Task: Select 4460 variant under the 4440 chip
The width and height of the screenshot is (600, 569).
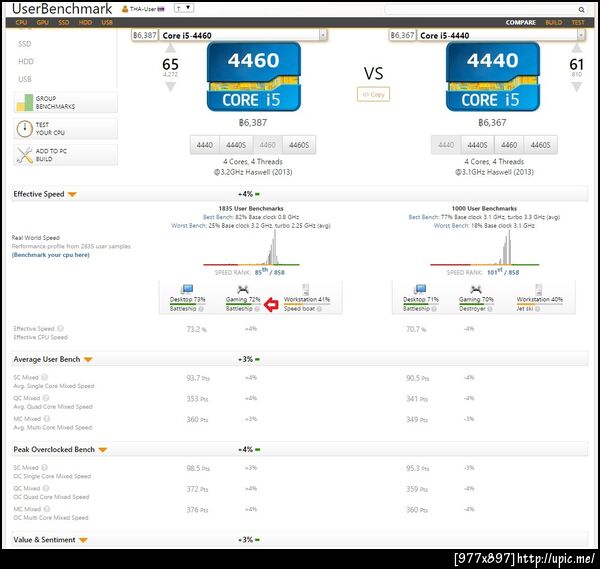Action: (509, 145)
